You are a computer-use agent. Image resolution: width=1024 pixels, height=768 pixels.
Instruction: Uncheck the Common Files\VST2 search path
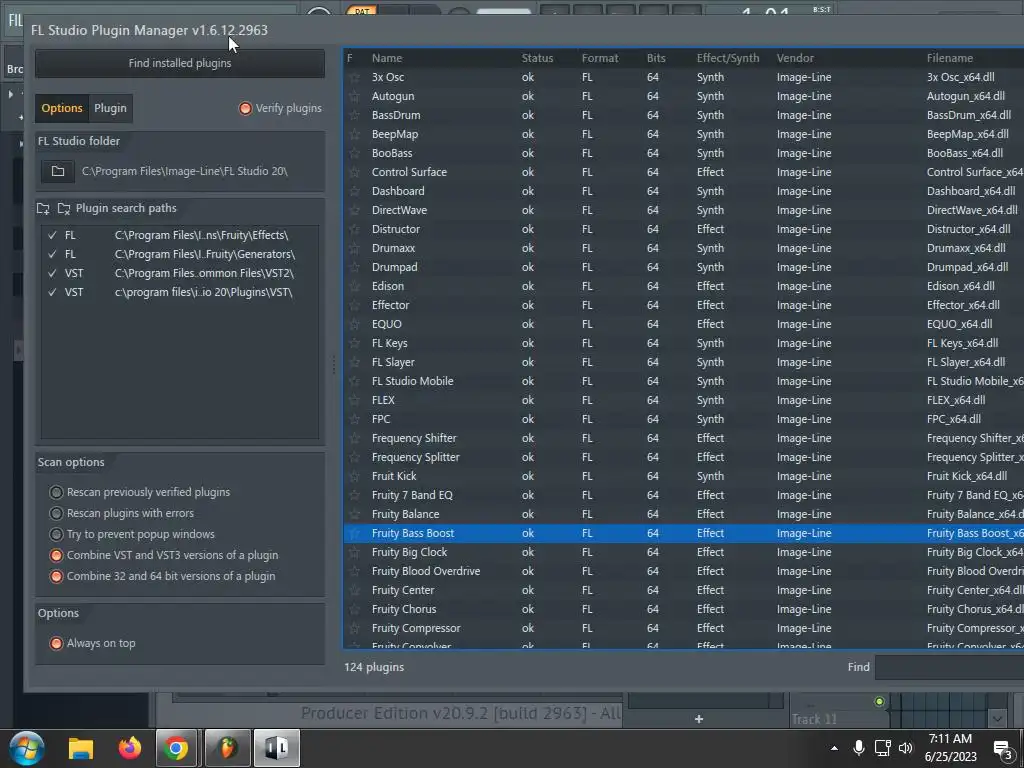tap(52, 273)
